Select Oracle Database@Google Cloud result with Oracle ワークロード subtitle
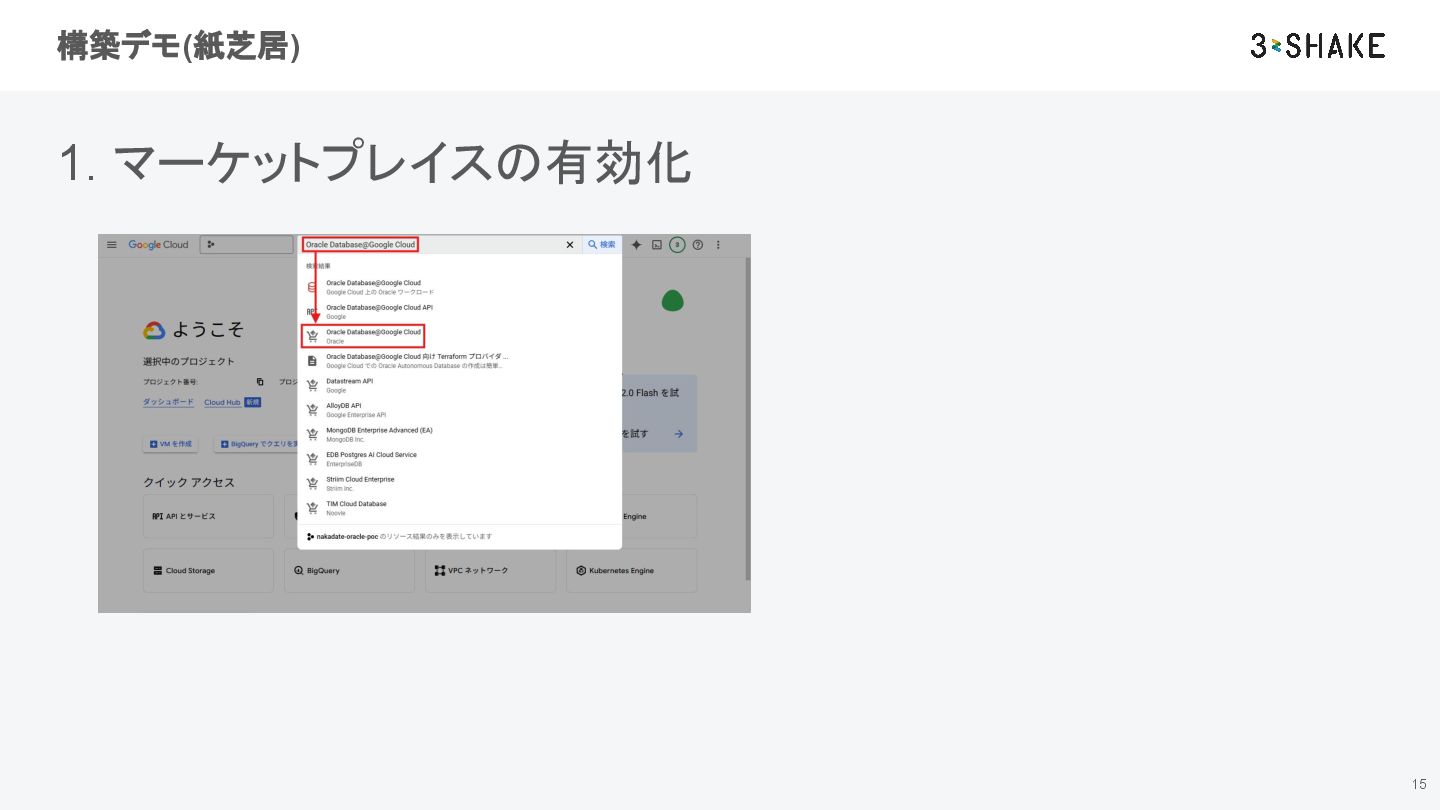Image resolution: width=1440 pixels, height=810 pixels. click(x=460, y=287)
